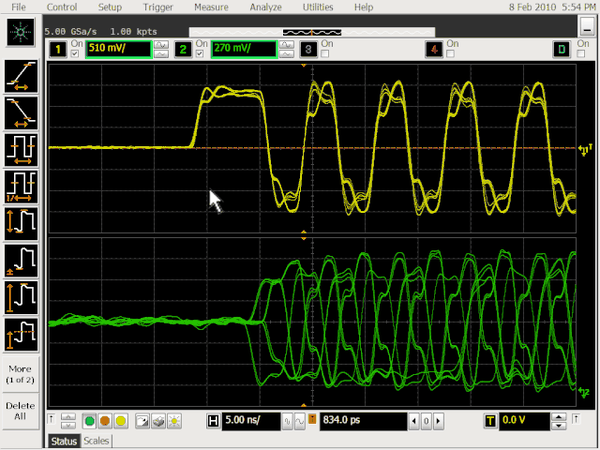The width and height of the screenshot is (600, 450).
Task: Increase channel 1 vertical scale waveform icon
Action: click(161, 45)
